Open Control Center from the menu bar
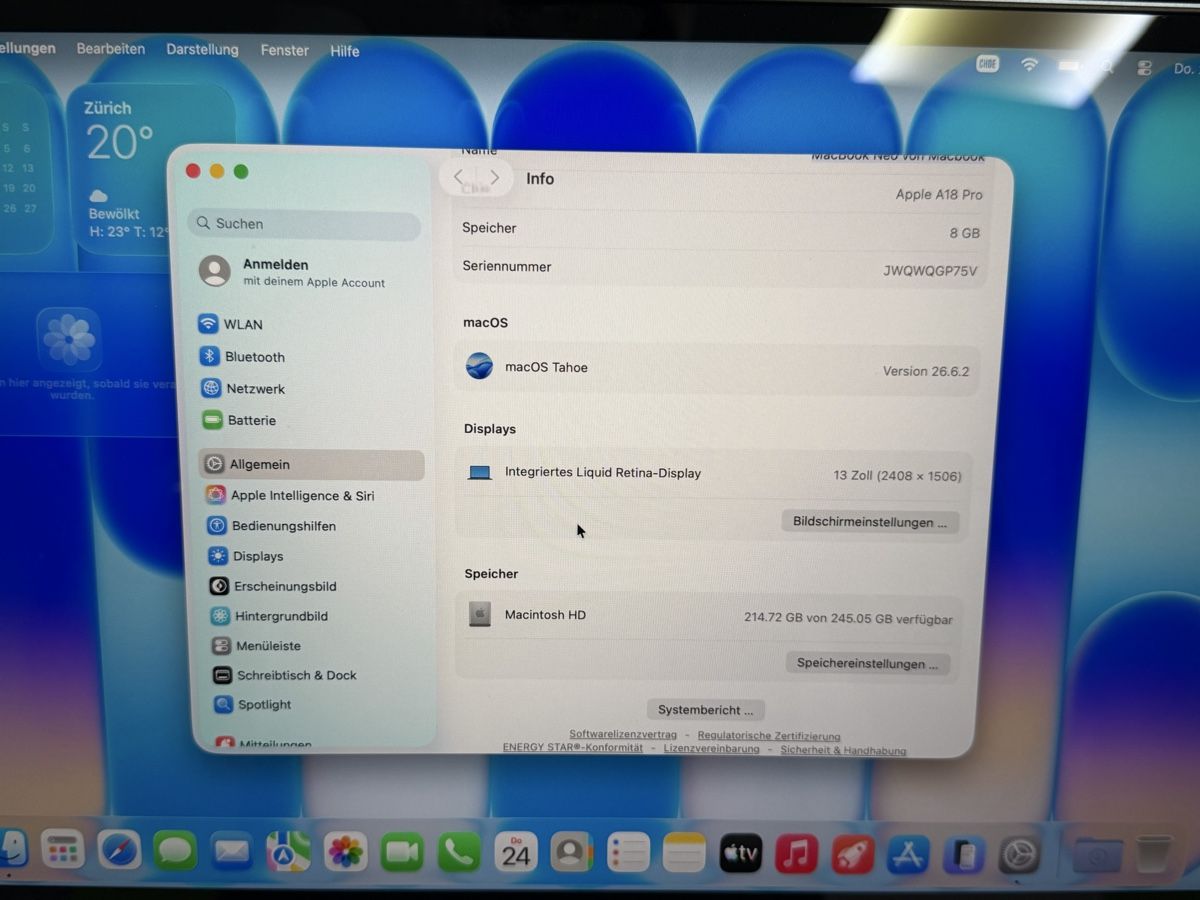 tap(1145, 68)
